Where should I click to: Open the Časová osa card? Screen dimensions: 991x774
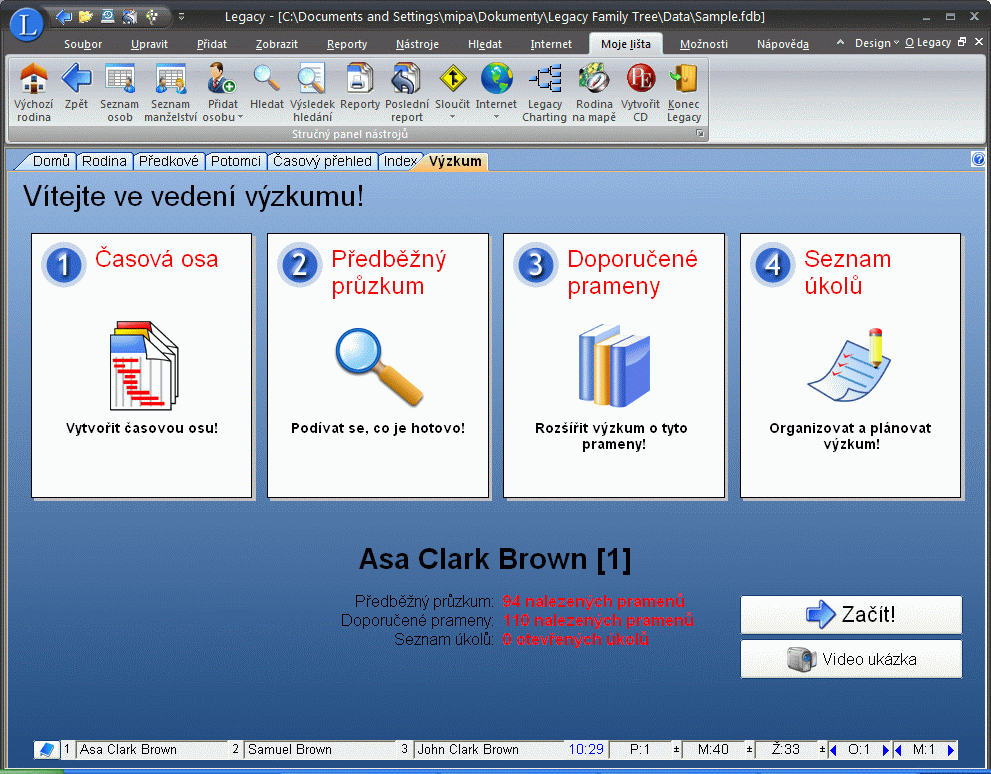point(142,366)
